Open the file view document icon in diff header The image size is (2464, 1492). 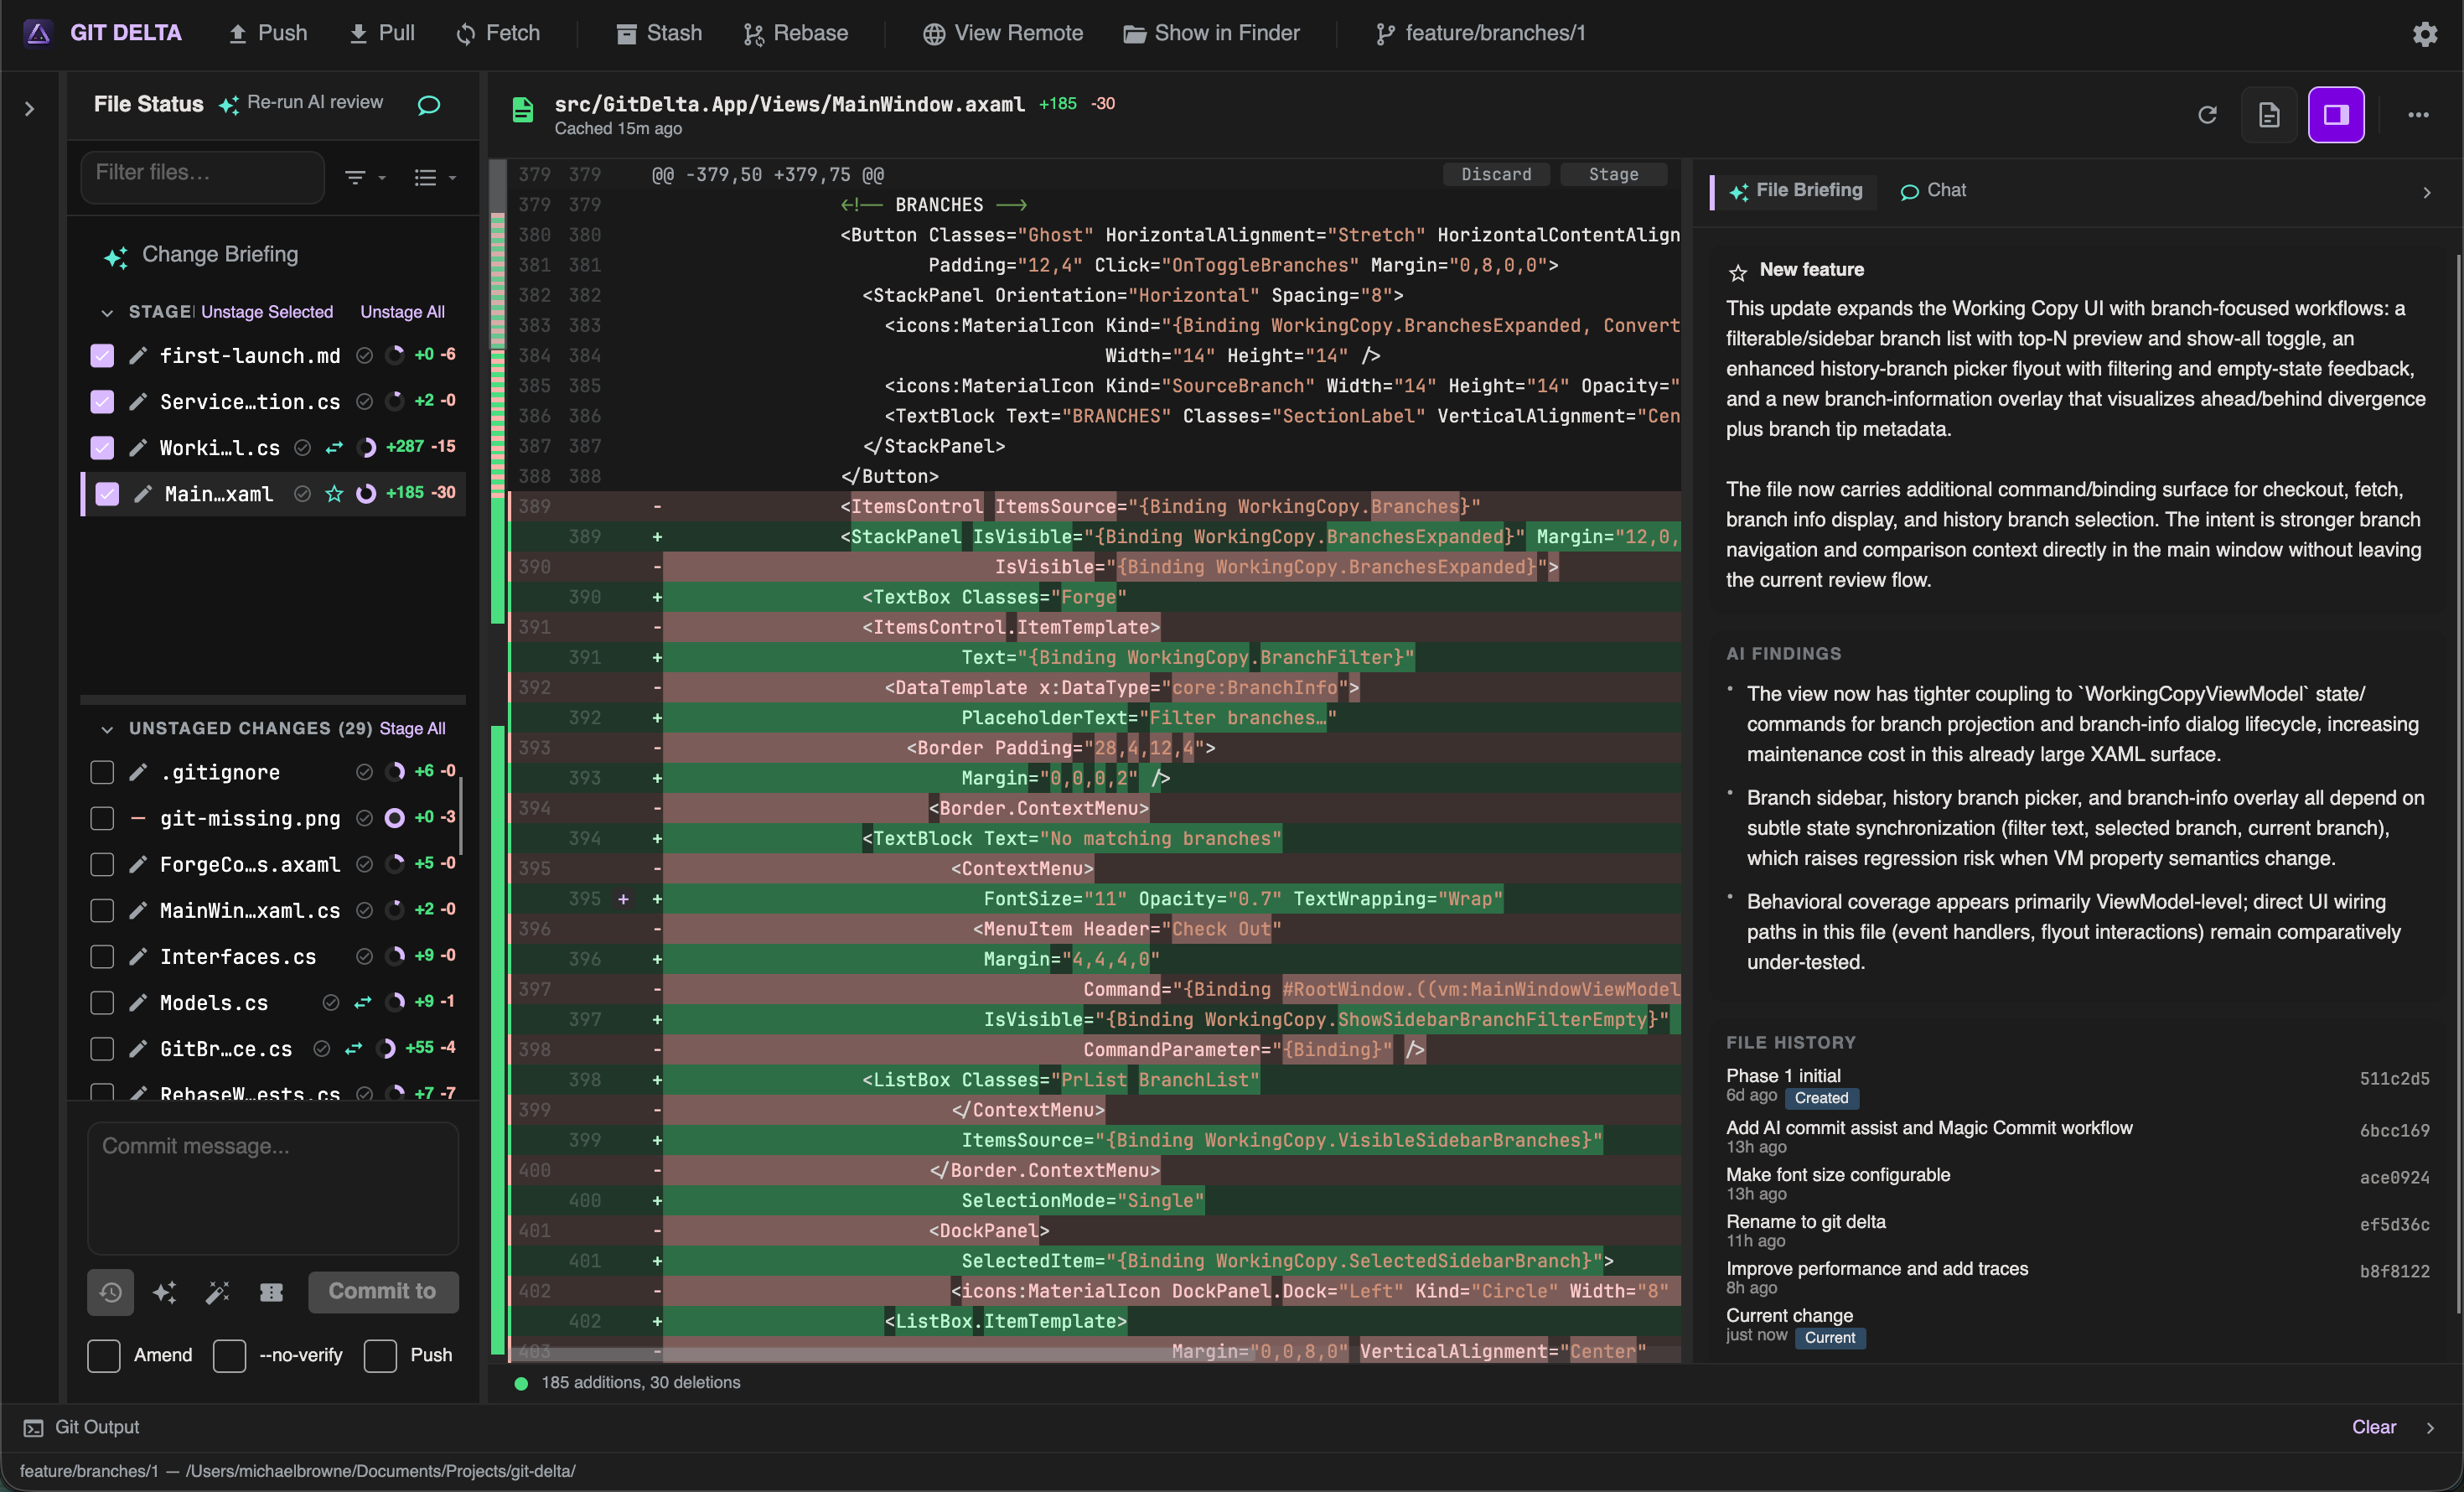(x=2269, y=115)
